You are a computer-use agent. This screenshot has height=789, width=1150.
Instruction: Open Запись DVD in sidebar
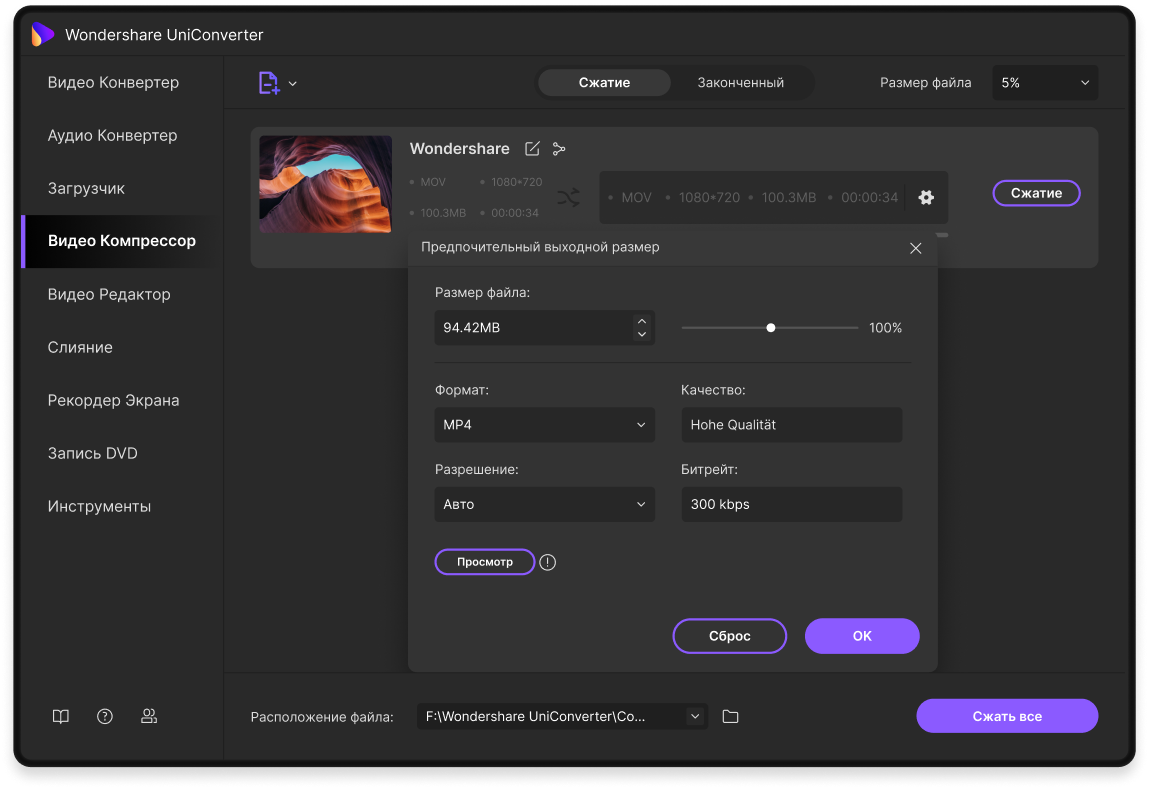(x=92, y=453)
